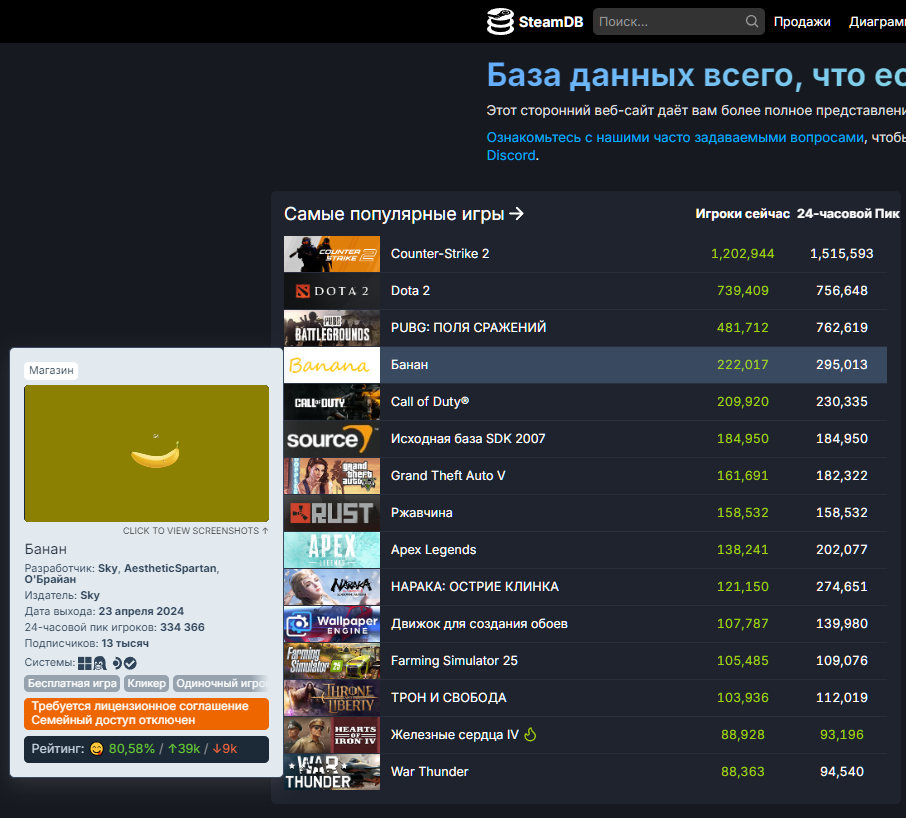Viewport: 906px width, 818px height.
Task: Open the Apex Legends thumbnail
Action: (x=332, y=549)
